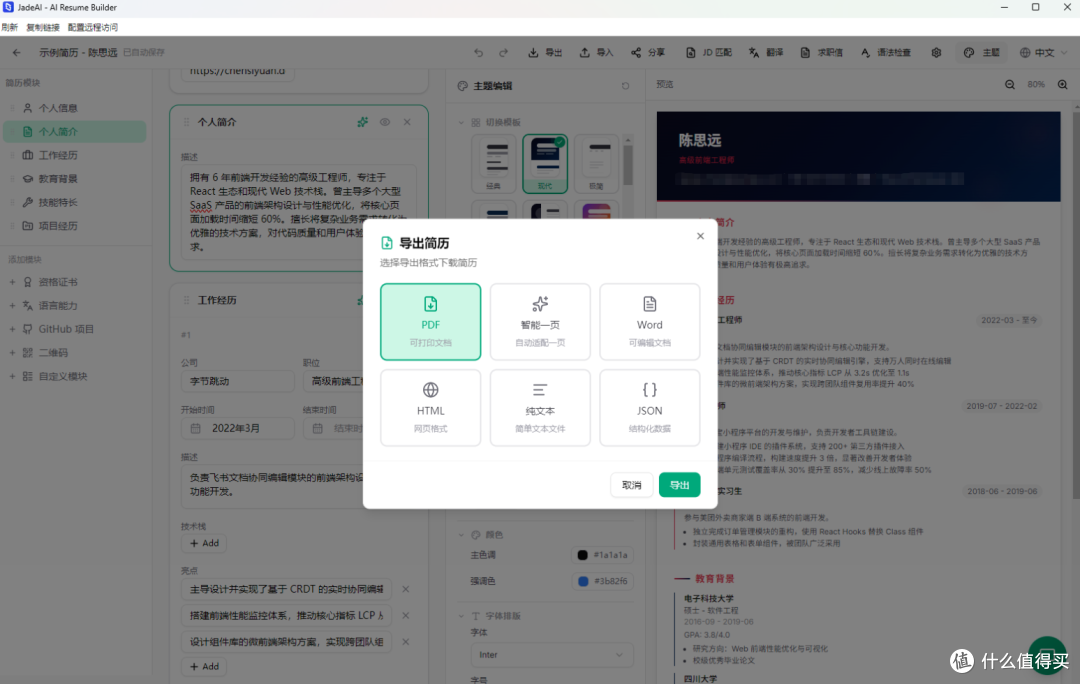Select 工作经历 module in sidebar
Image resolution: width=1080 pixels, height=684 pixels.
click(74, 155)
